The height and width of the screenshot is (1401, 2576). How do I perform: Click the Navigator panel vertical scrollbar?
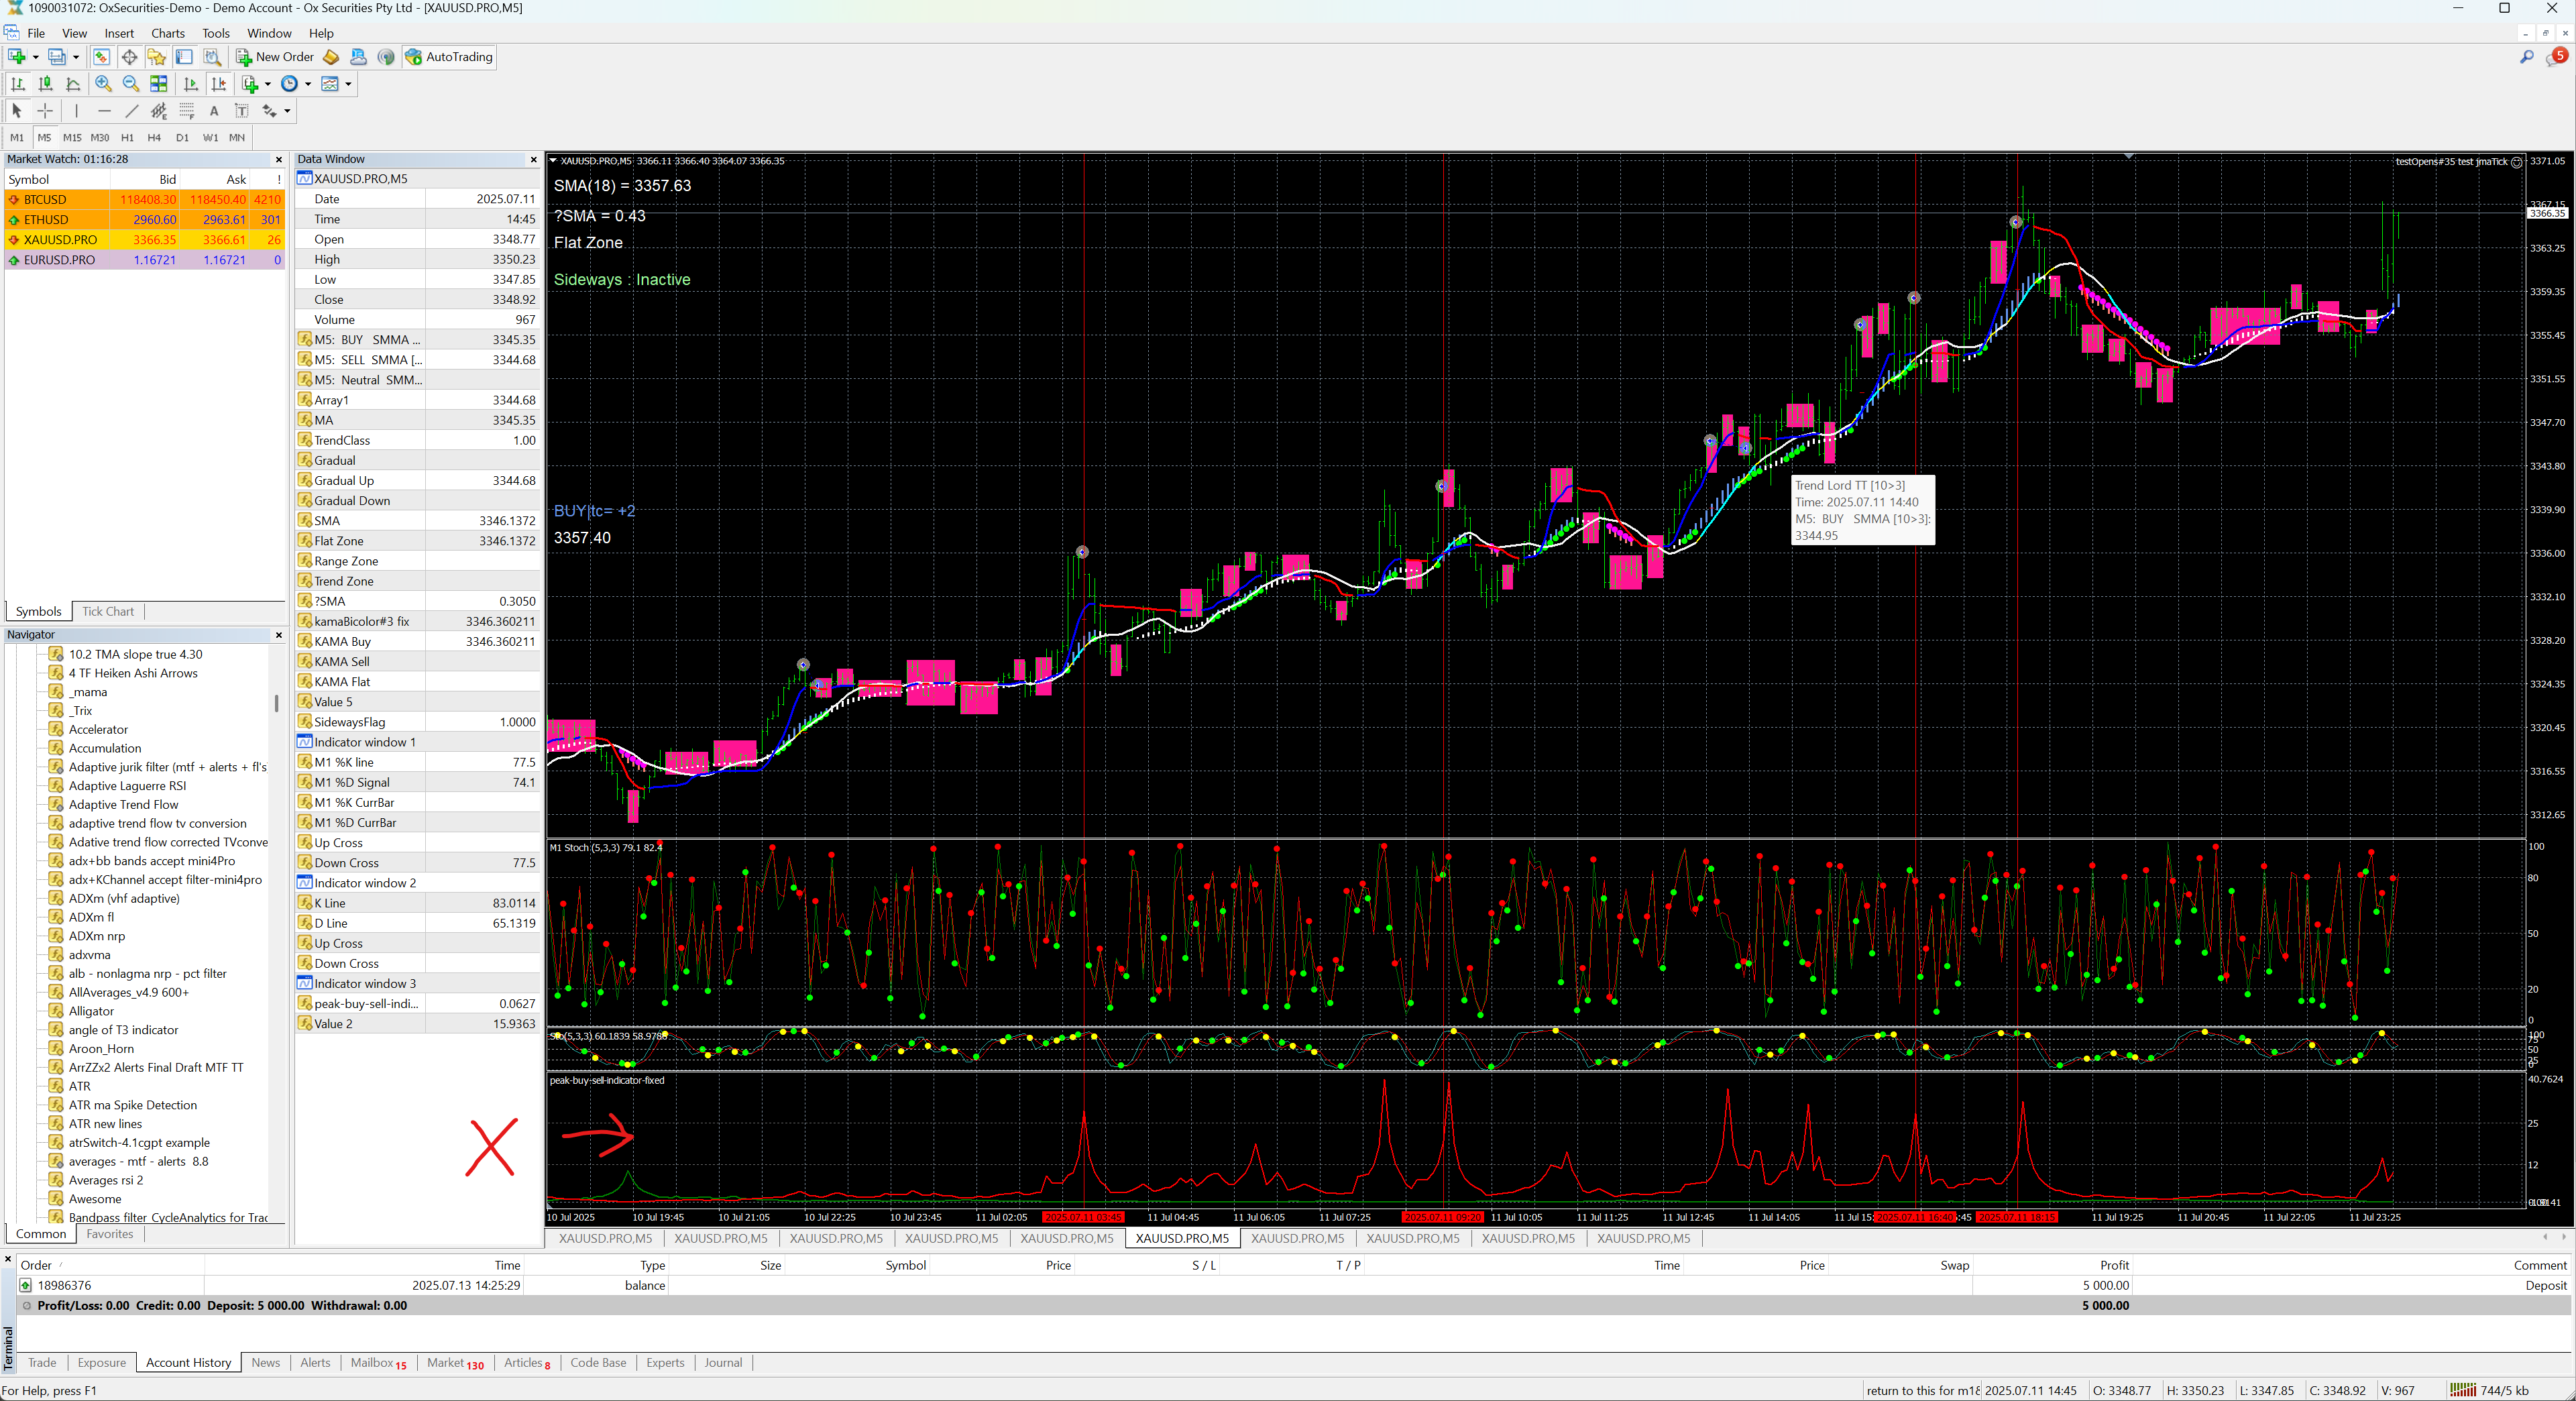[x=276, y=703]
